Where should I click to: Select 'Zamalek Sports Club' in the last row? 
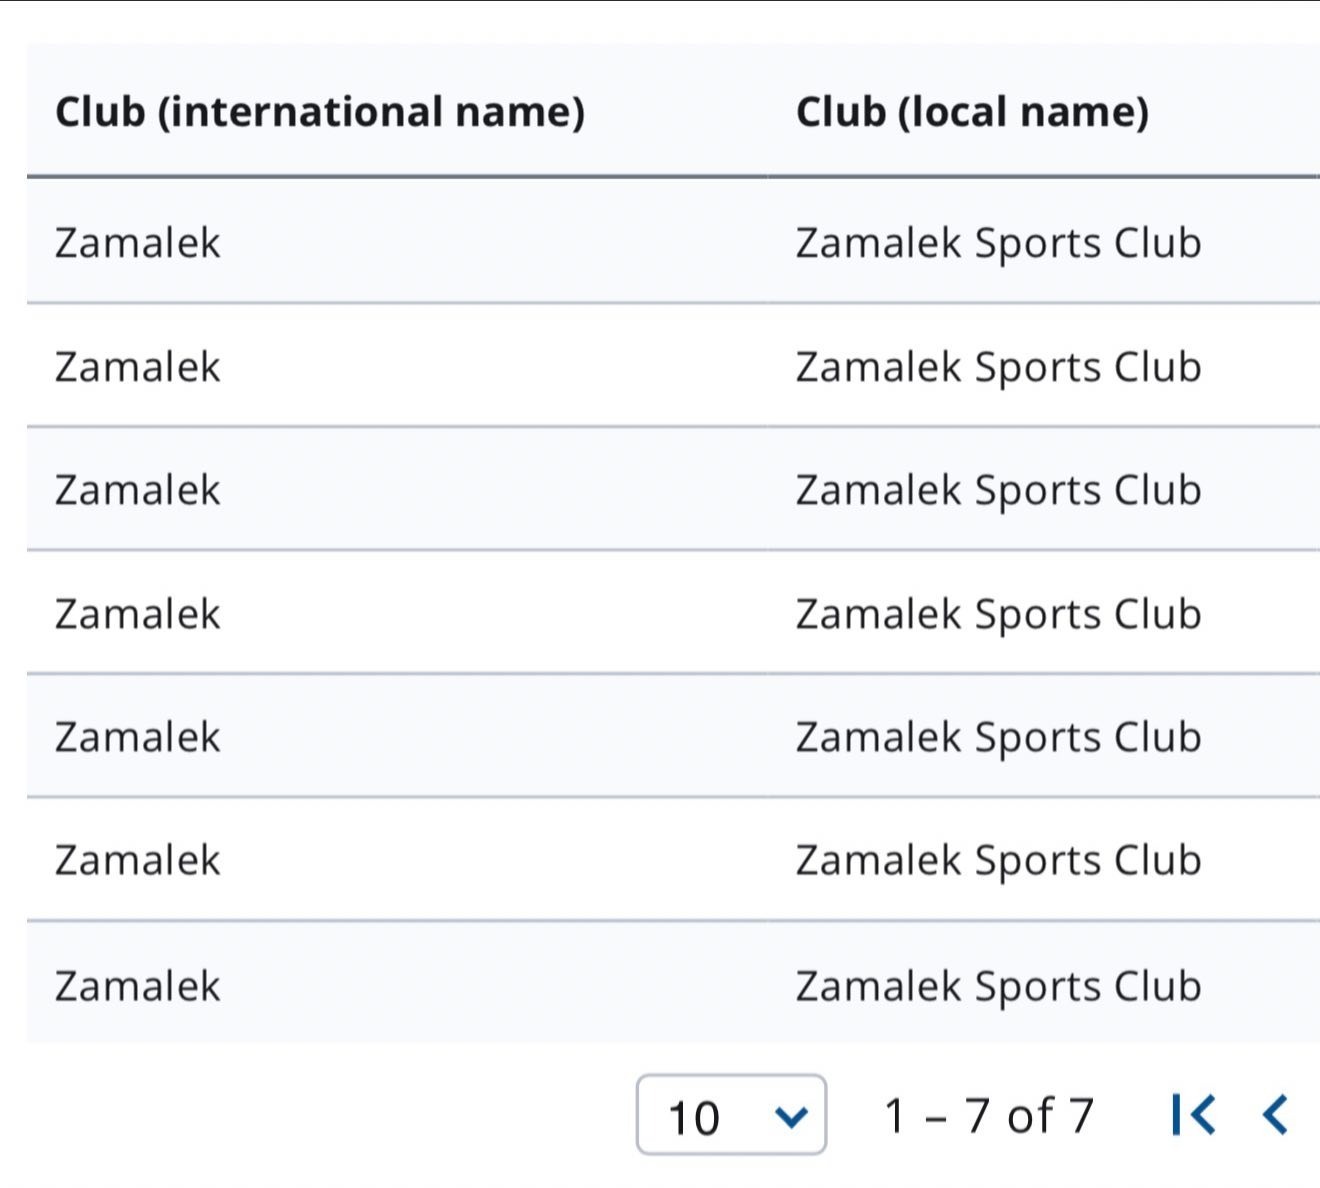point(998,986)
